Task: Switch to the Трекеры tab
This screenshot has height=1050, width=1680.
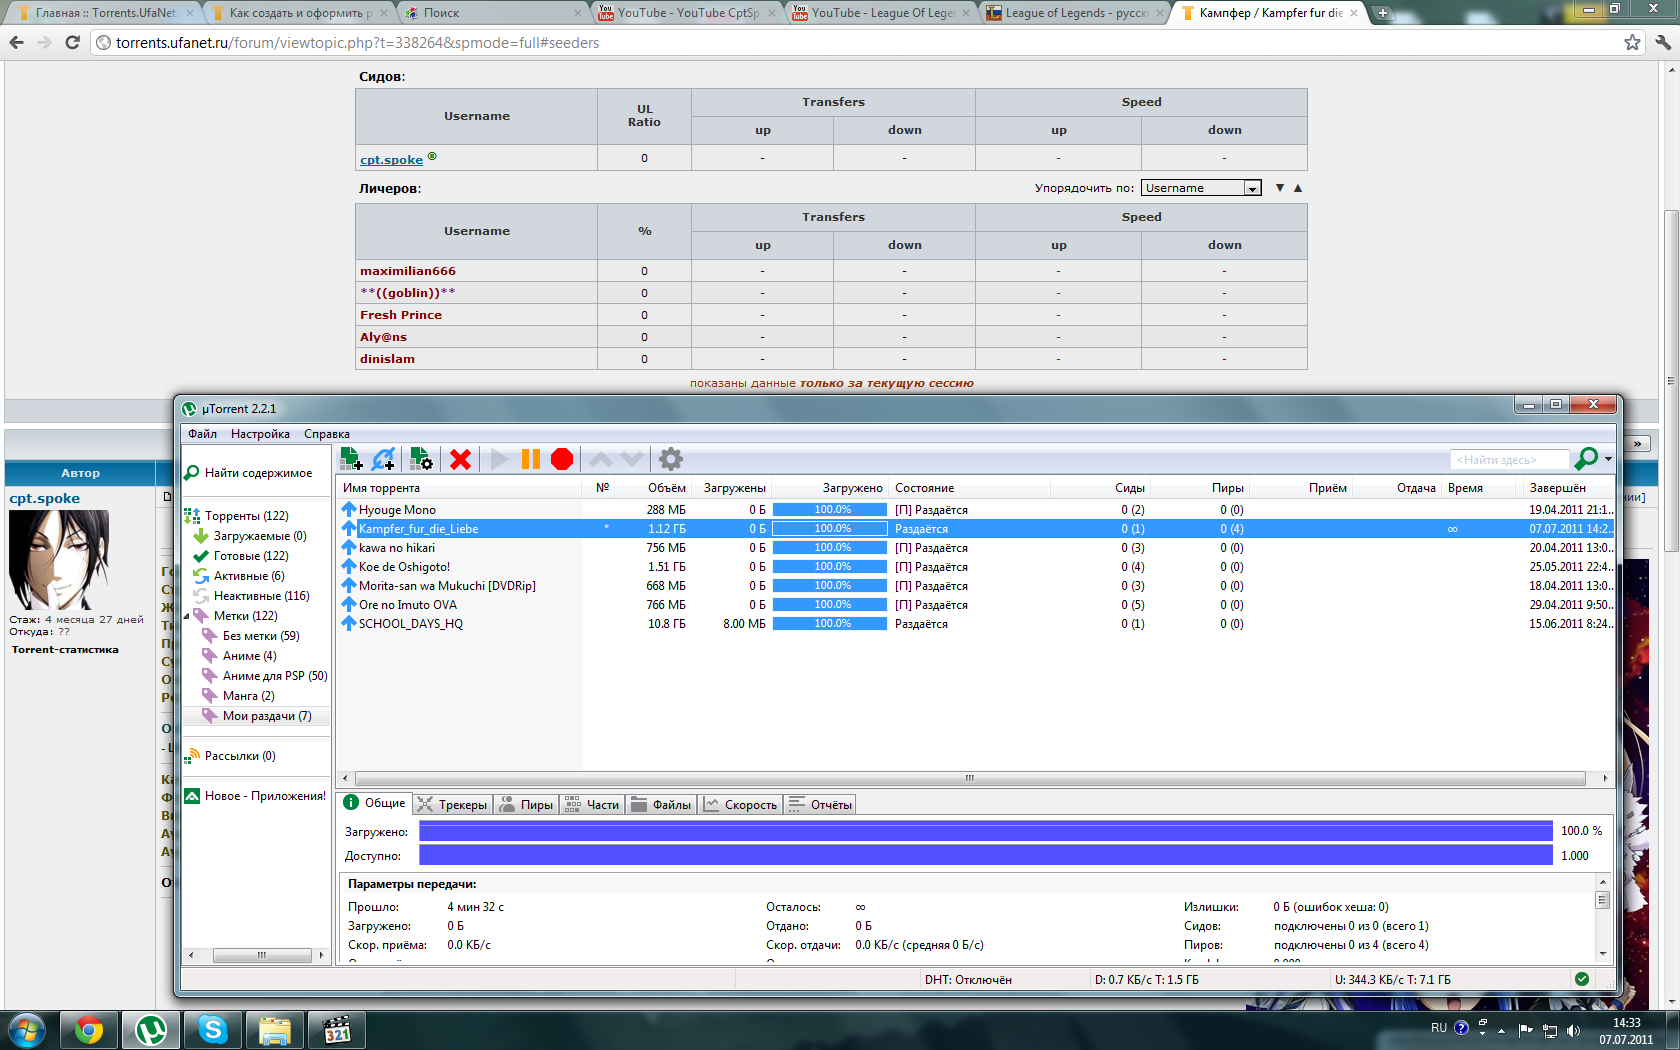Action: [453, 805]
